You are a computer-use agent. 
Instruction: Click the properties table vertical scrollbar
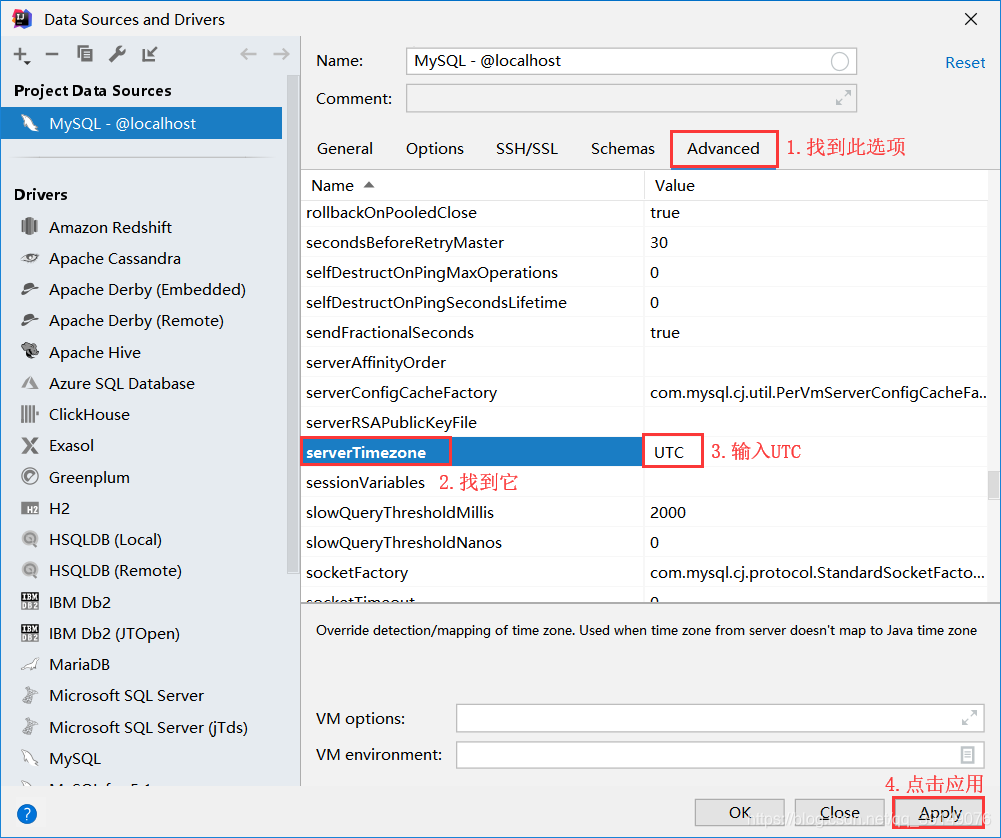pos(993,485)
